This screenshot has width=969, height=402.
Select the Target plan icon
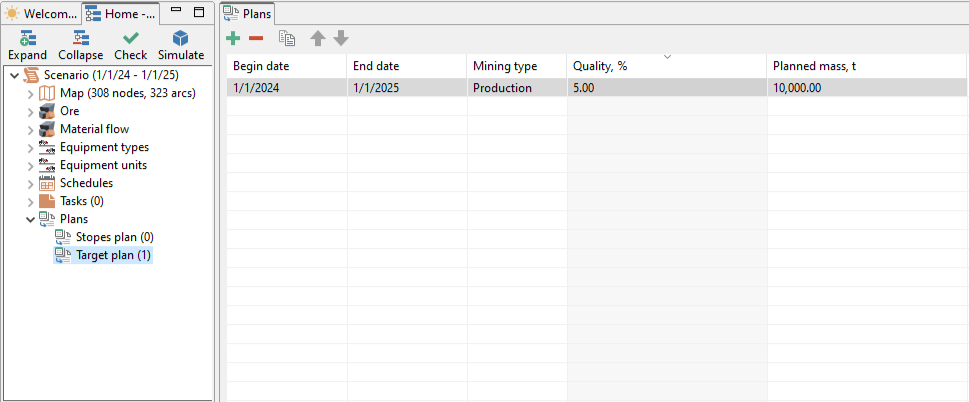click(x=62, y=254)
